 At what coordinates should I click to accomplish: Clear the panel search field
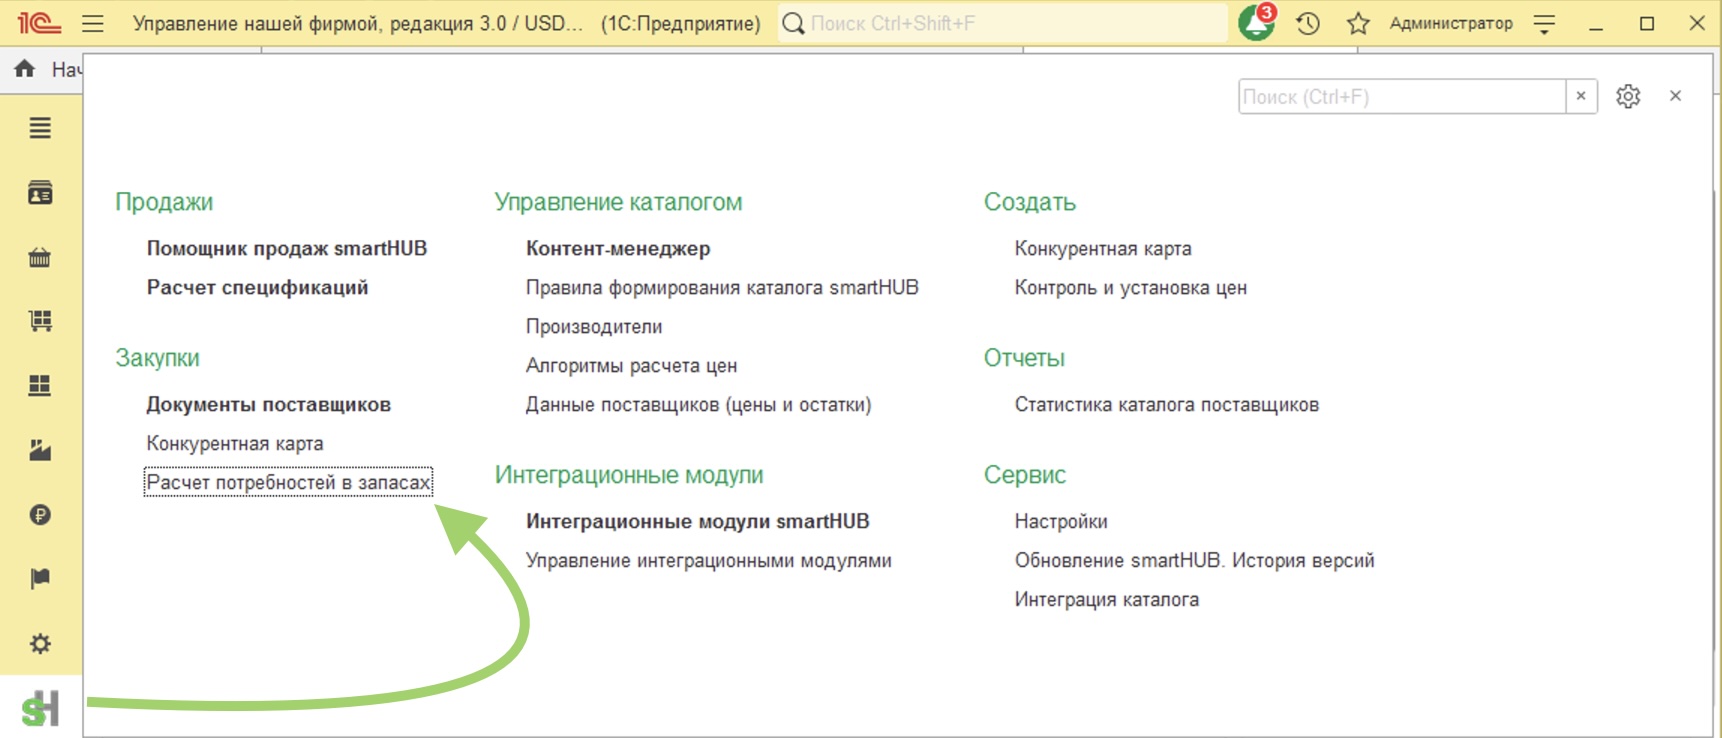[1581, 96]
